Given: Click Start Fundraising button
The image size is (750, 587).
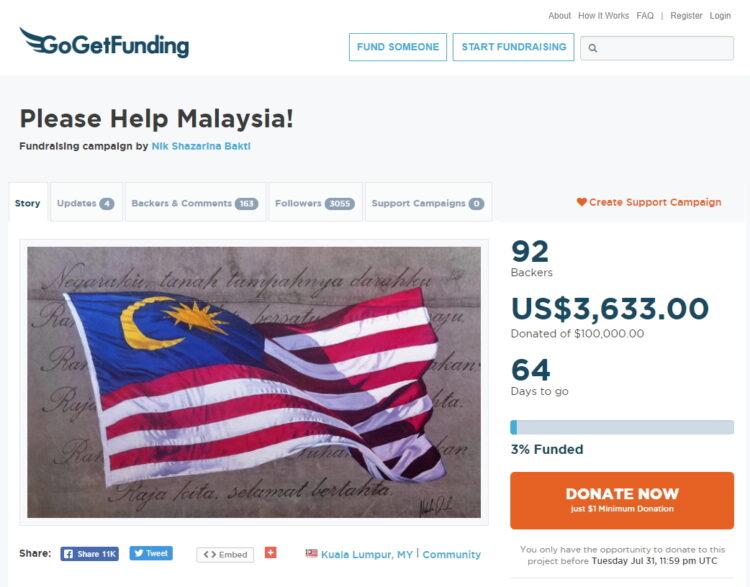Looking at the screenshot, I should pos(514,47).
